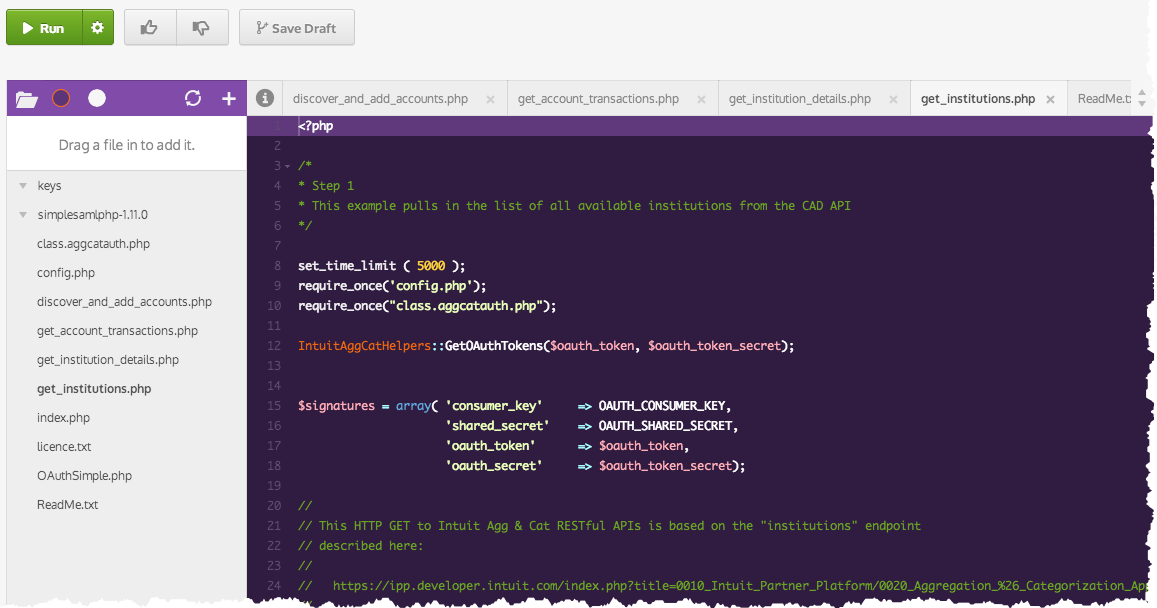Viewport: 1157px width, 608px height.
Task: Click the green Run button
Action: coord(44,28)
